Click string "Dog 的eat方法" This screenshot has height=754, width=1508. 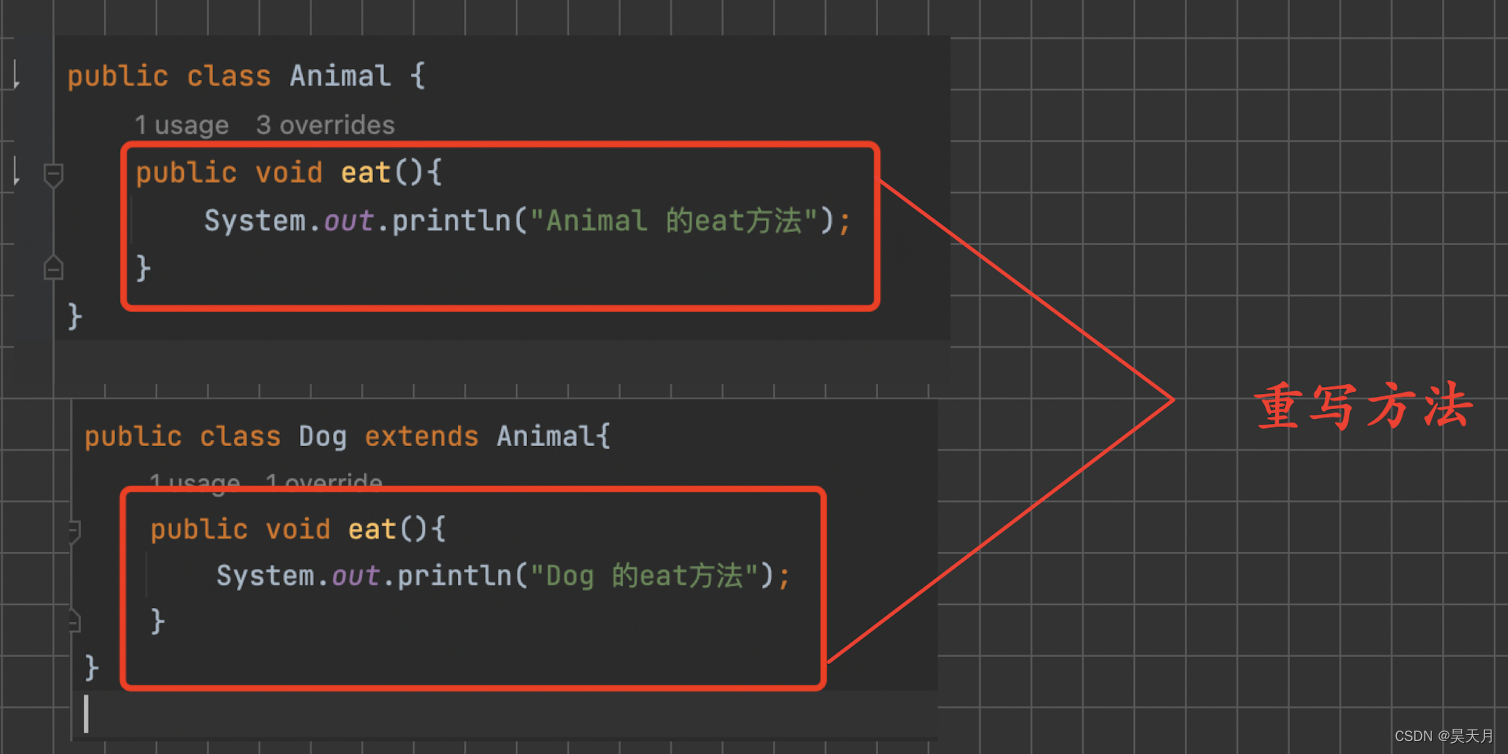645,575
